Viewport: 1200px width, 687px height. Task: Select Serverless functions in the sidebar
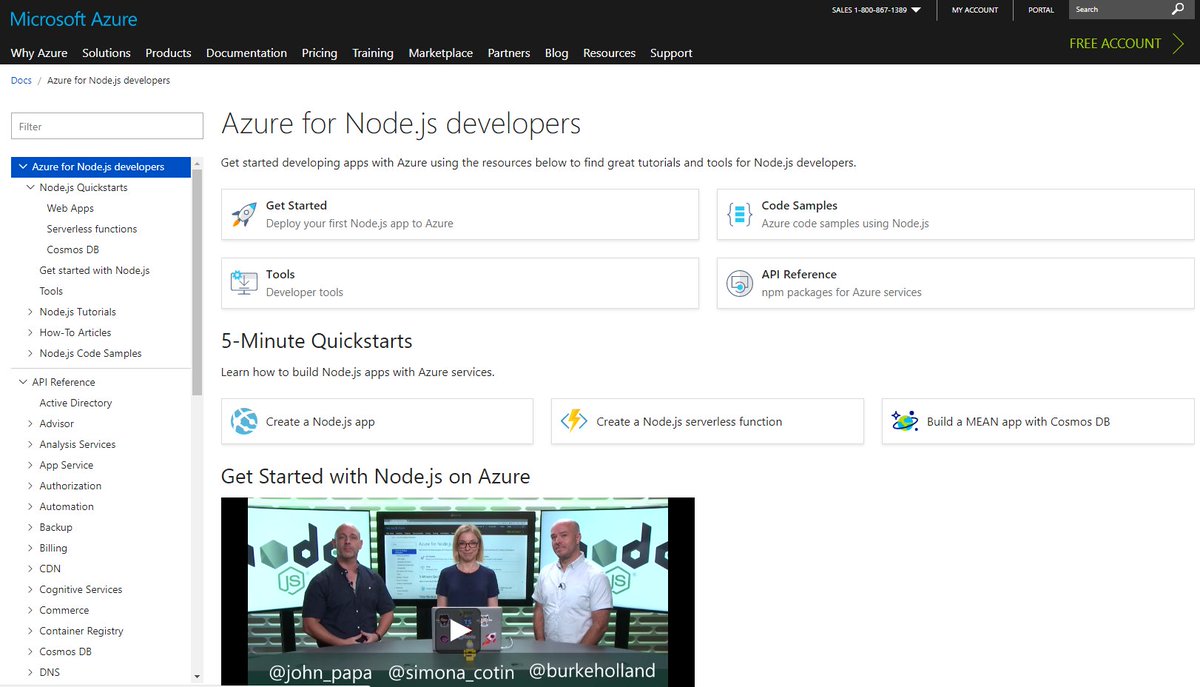point(92,229)
